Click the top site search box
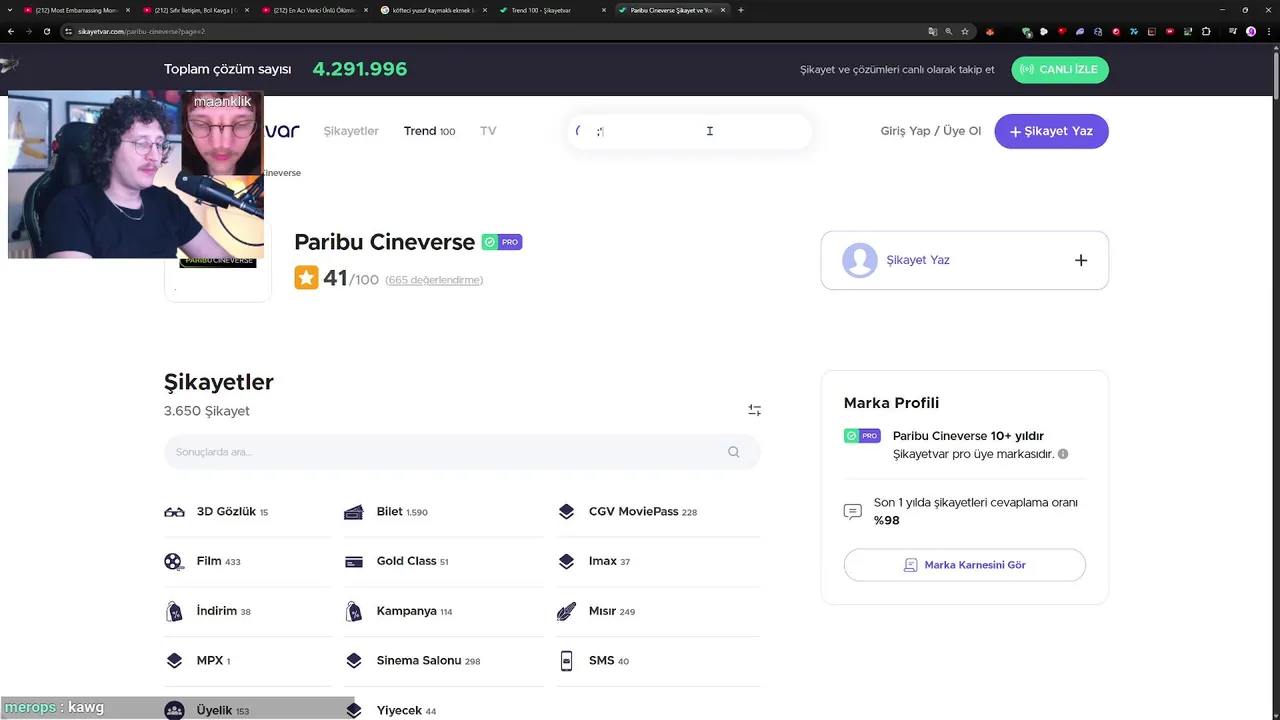 tap(690, 131)
